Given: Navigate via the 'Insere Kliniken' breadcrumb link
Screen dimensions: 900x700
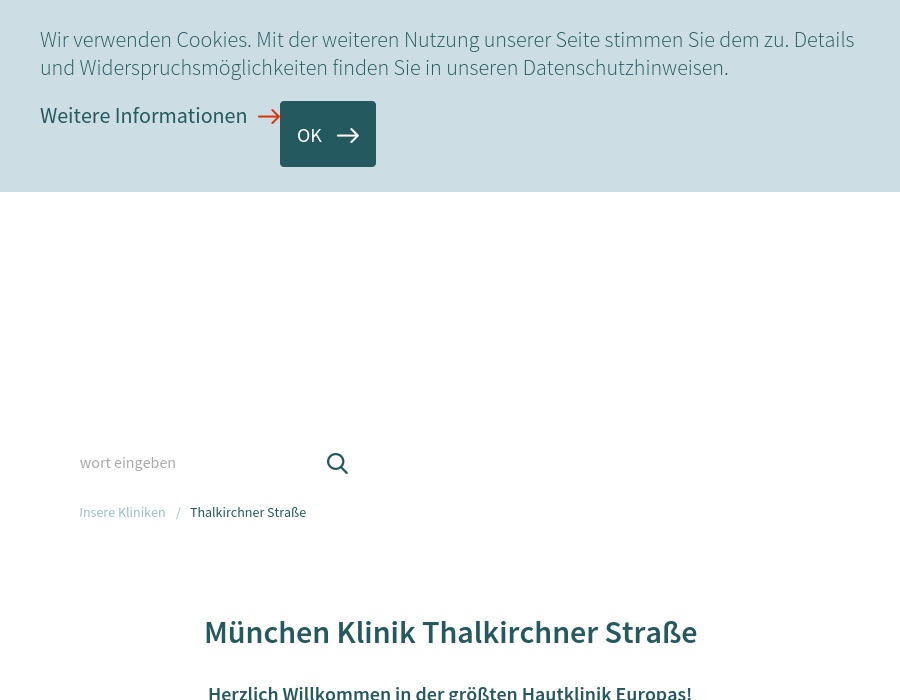Looking at the screenshot, I should (122, 512).
